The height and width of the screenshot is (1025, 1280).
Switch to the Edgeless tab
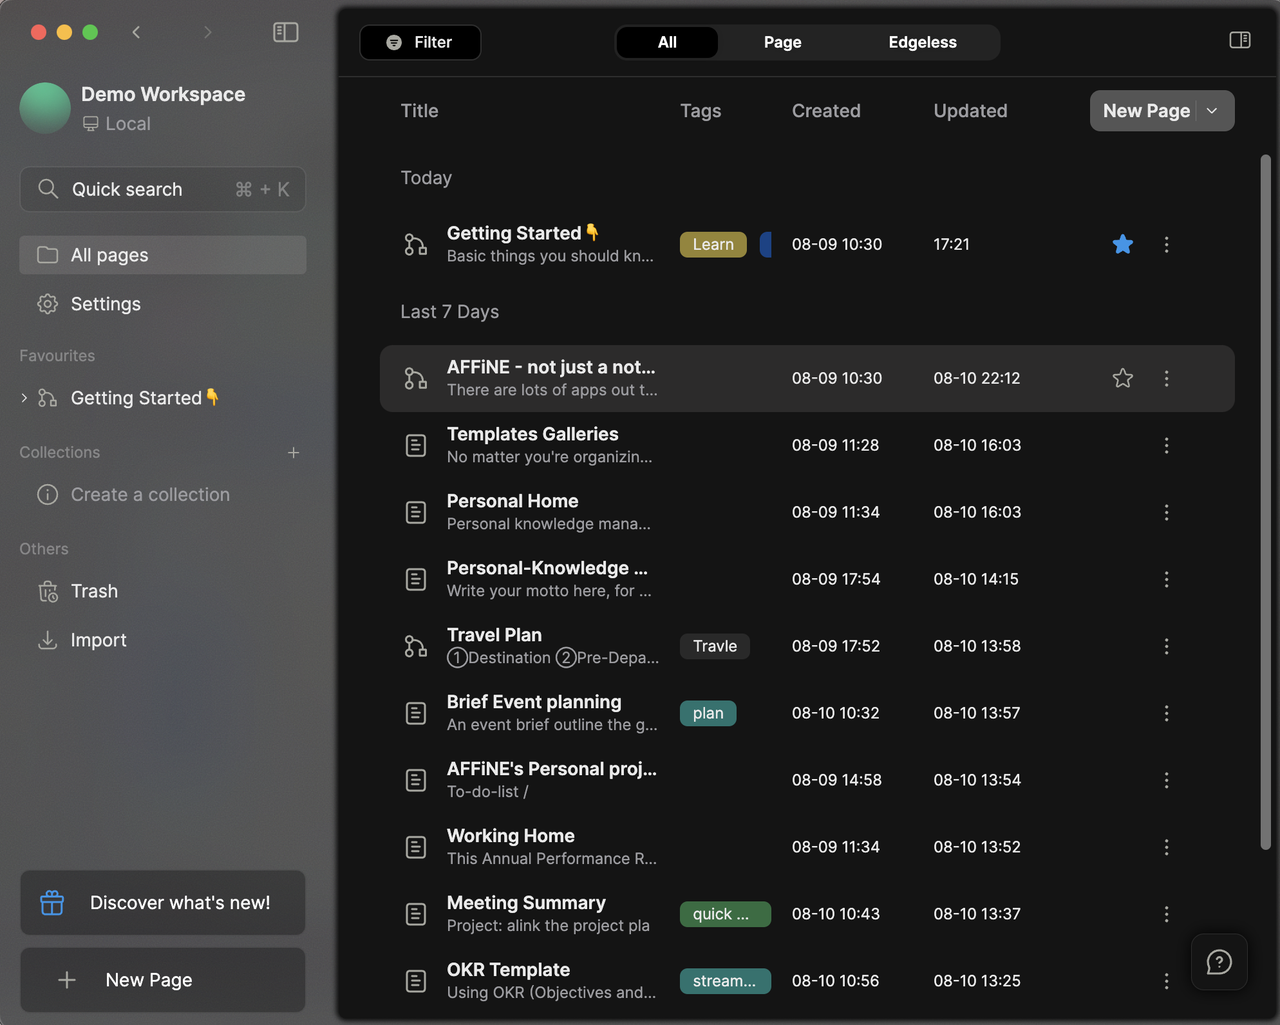pos(922,42)
